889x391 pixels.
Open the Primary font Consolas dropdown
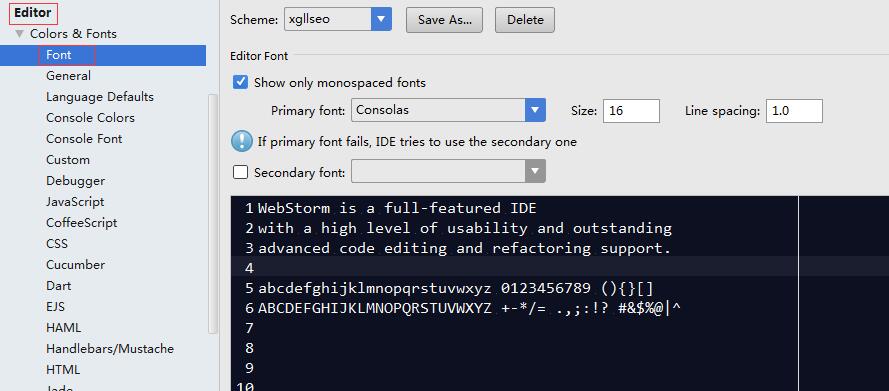(448, 110)
